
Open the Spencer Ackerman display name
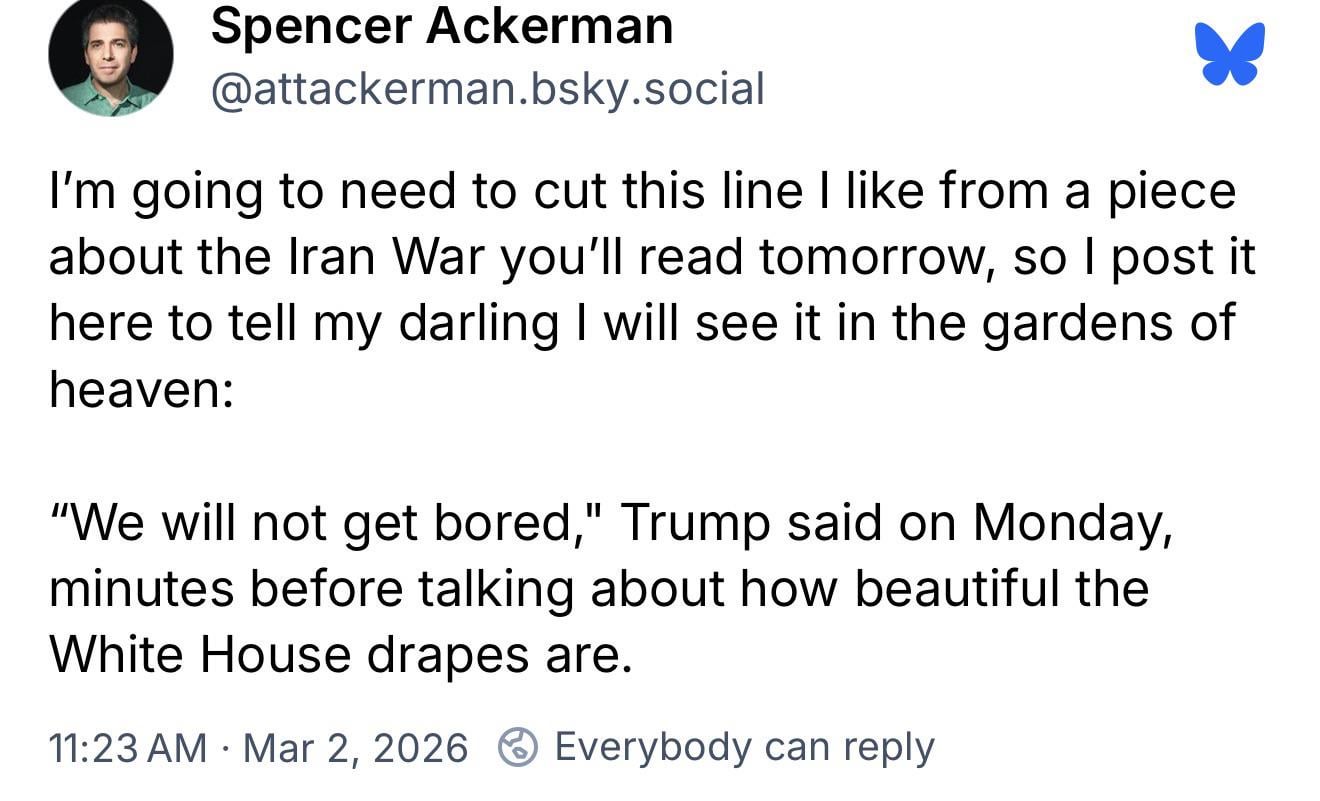point(442,26)
